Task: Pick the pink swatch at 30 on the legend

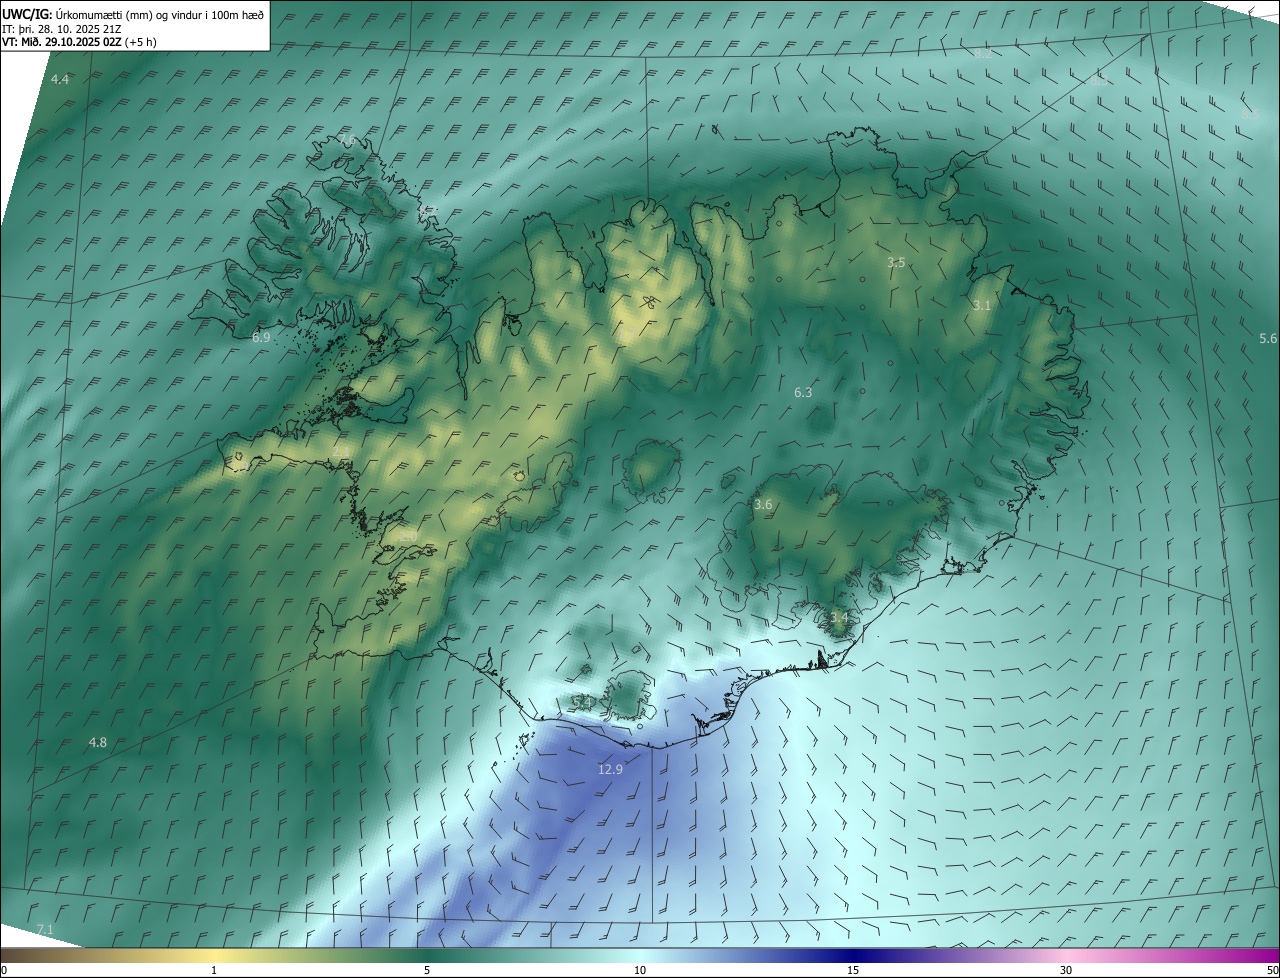Action: point(1066,955)
